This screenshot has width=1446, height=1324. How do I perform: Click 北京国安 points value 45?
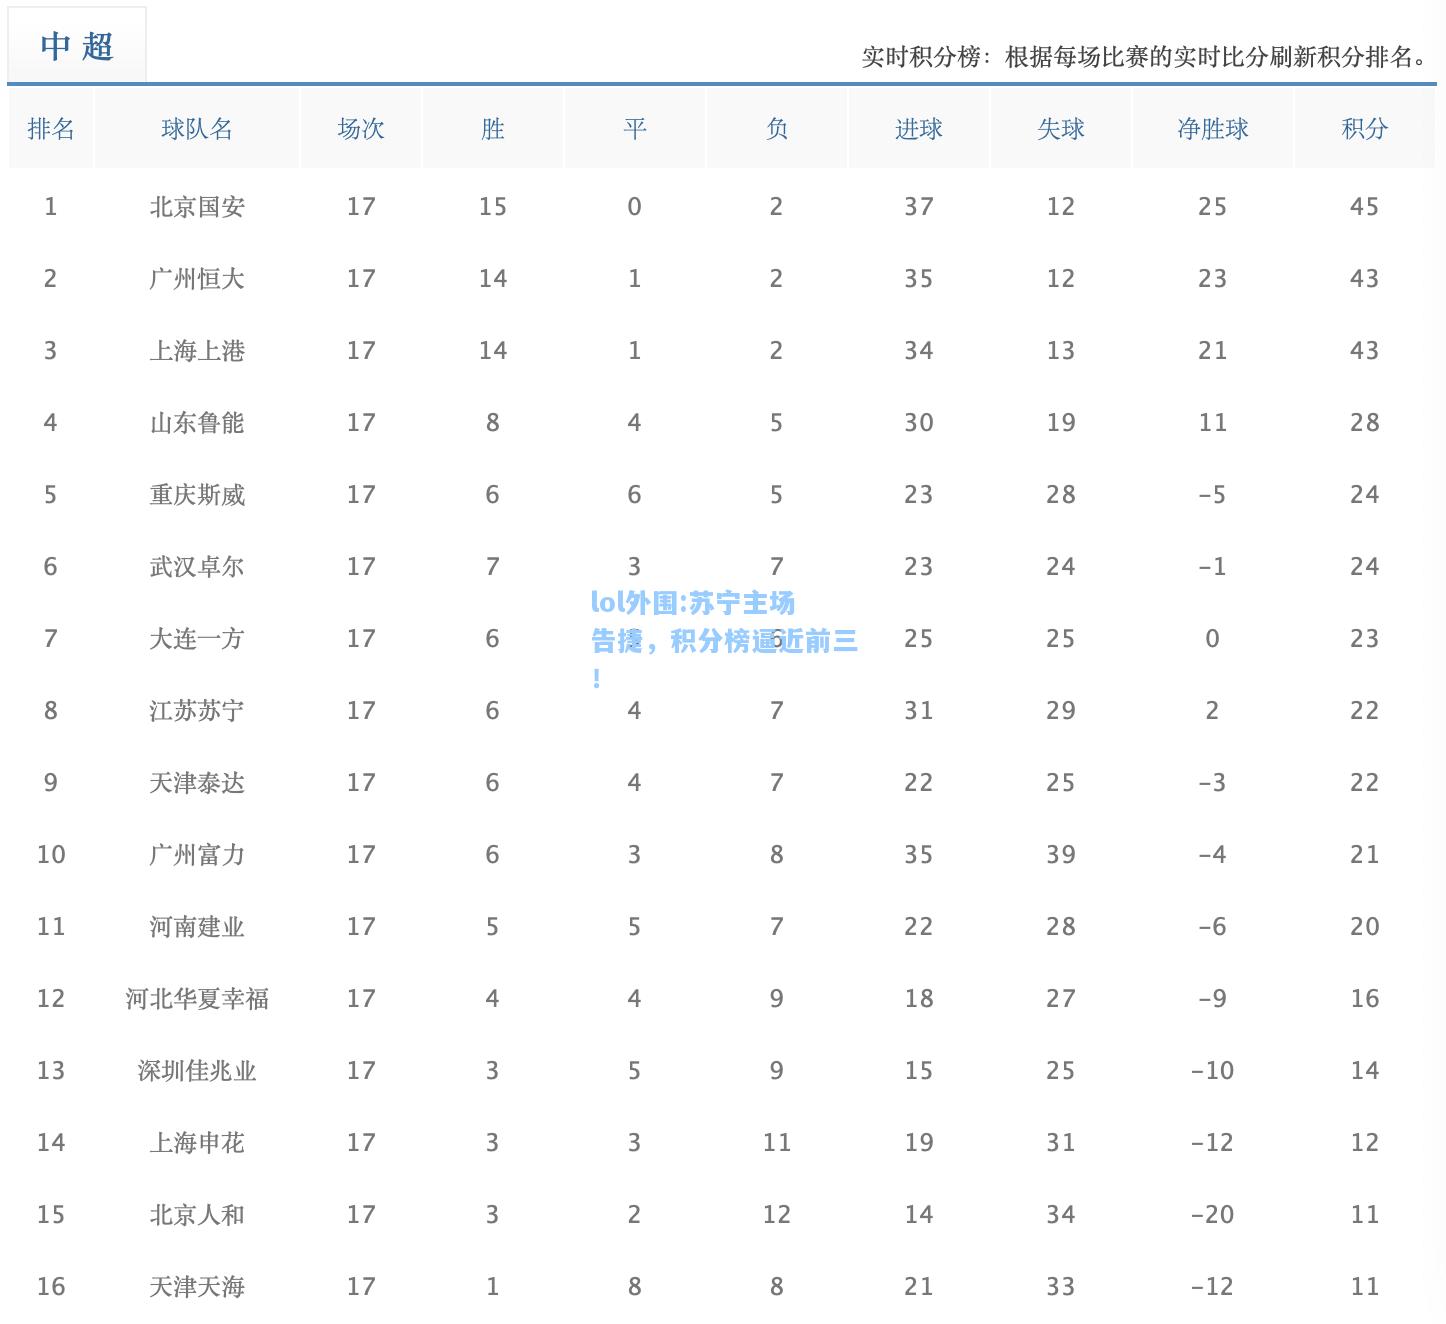click(x=1365, y=207)
